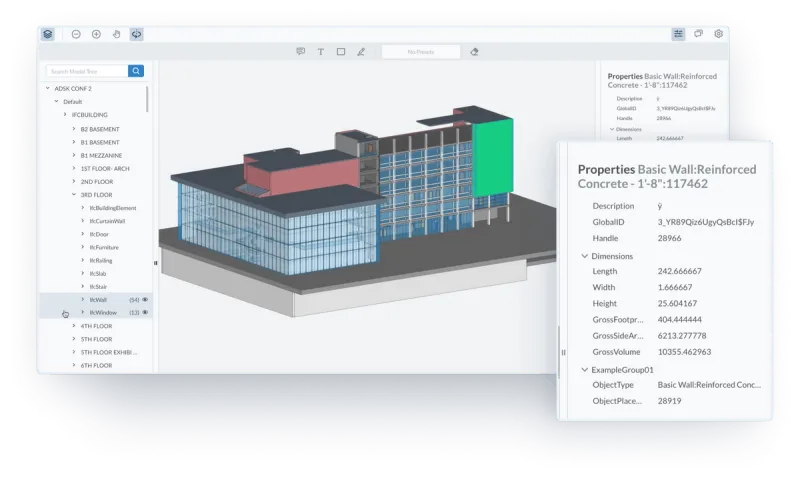Viewport: 800px width, 477px height.
Task: Select the IfcRailing tree row
Action: [x=96, y=260]
